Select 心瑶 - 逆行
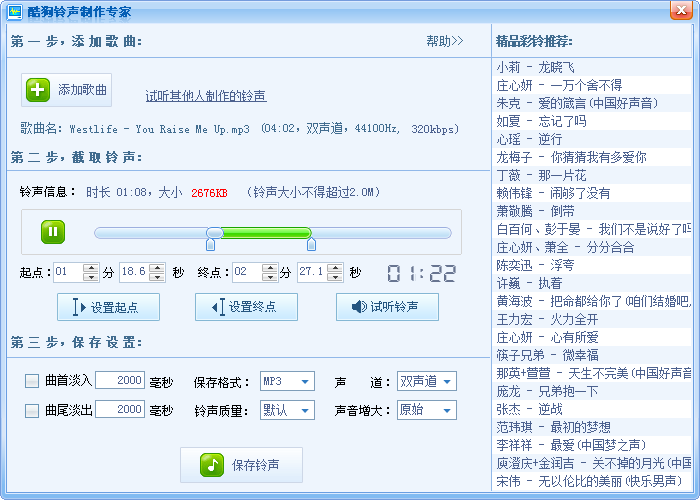Screen dimensions: 700x500 (x=592, y=139)
